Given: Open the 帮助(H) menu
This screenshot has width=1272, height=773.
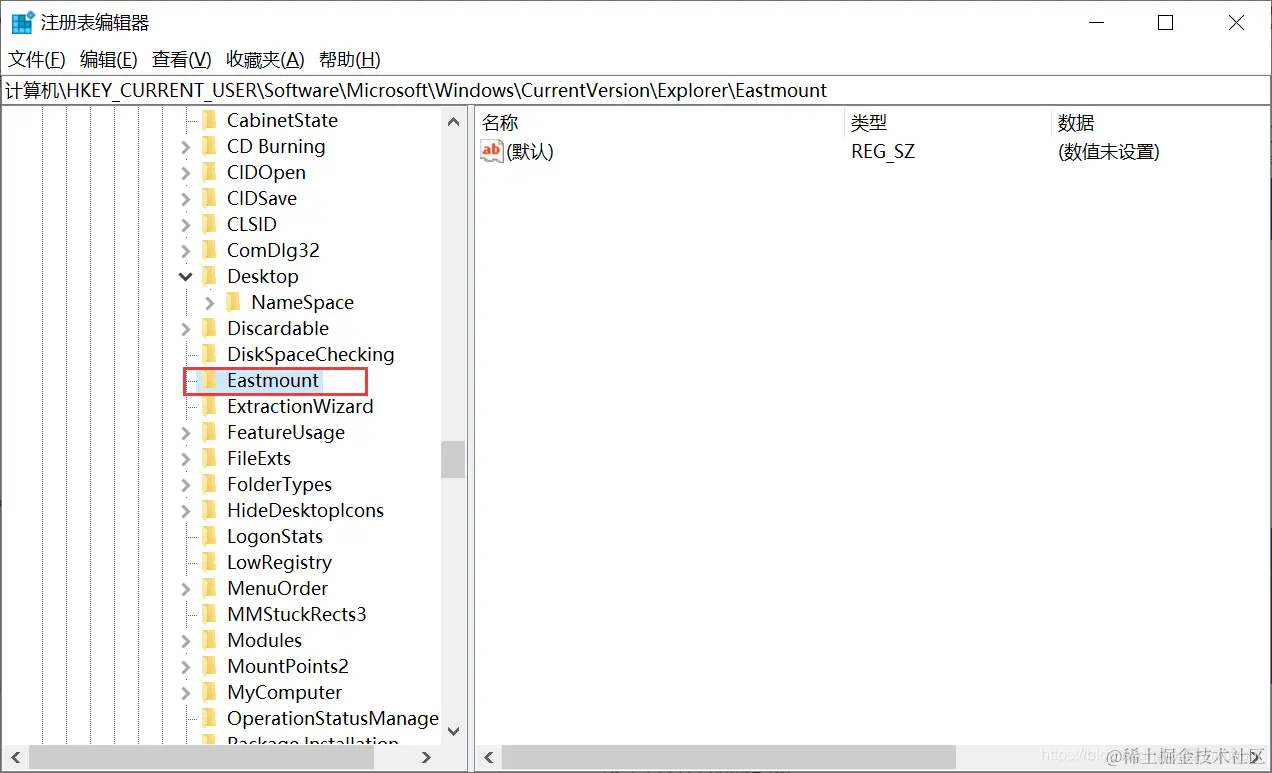Looking at the screenshot, I should click(x=349, y=60).
